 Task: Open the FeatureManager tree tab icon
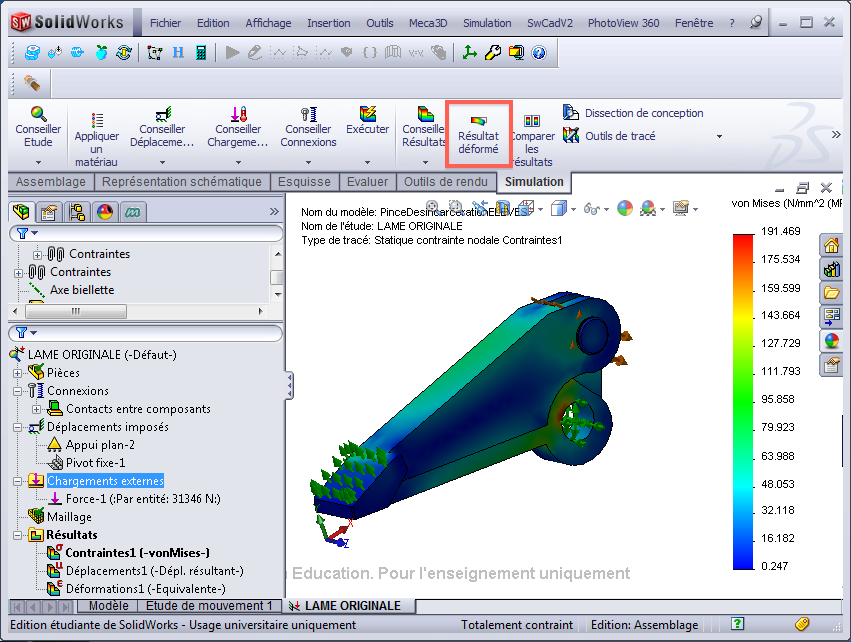22,212
